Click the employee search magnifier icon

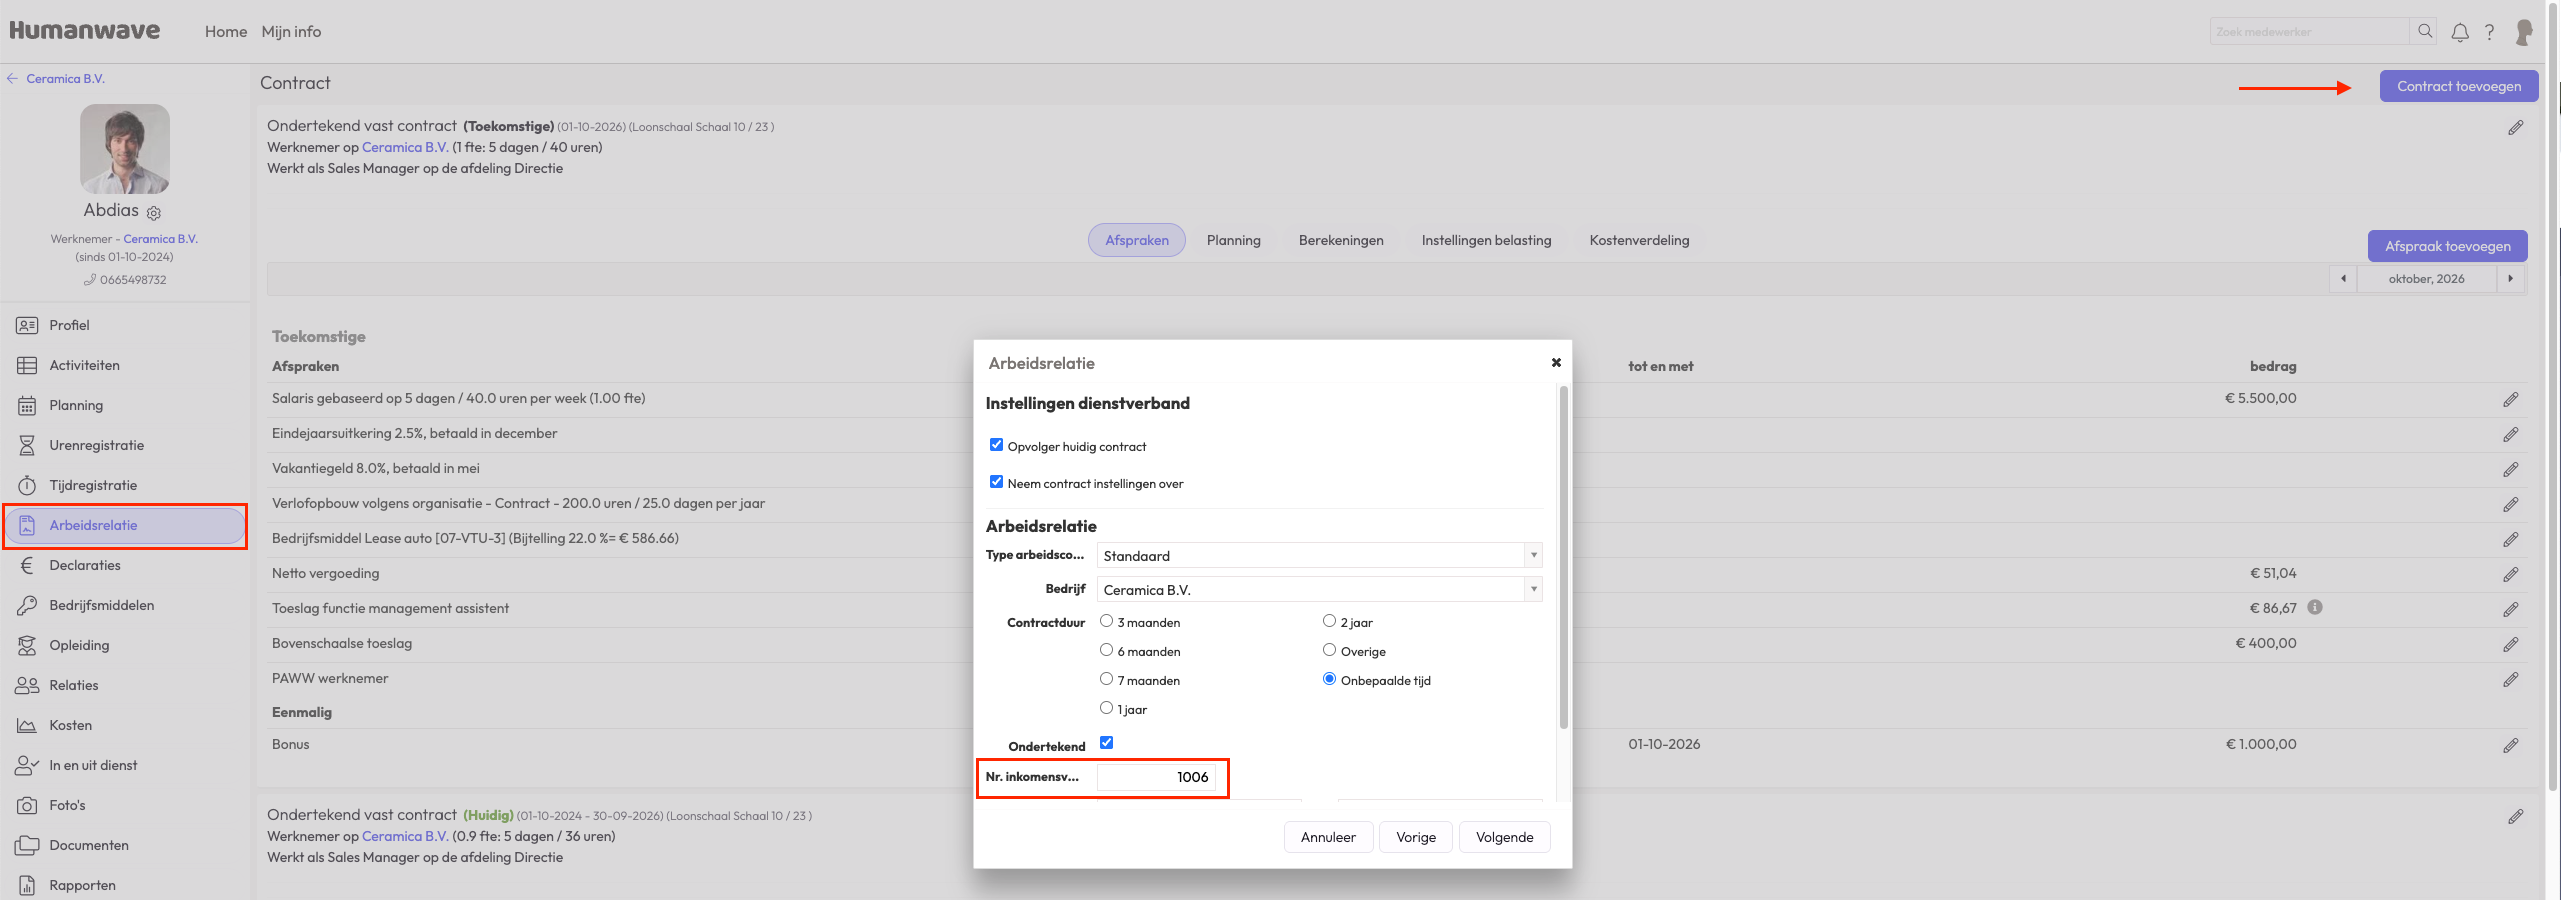click(2425, 31)
